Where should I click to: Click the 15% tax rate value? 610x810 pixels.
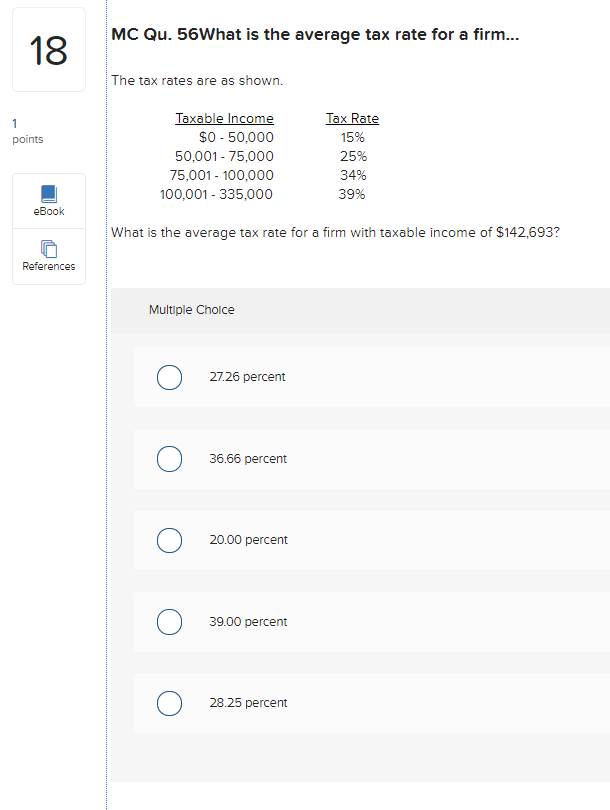tap(352, 137)
